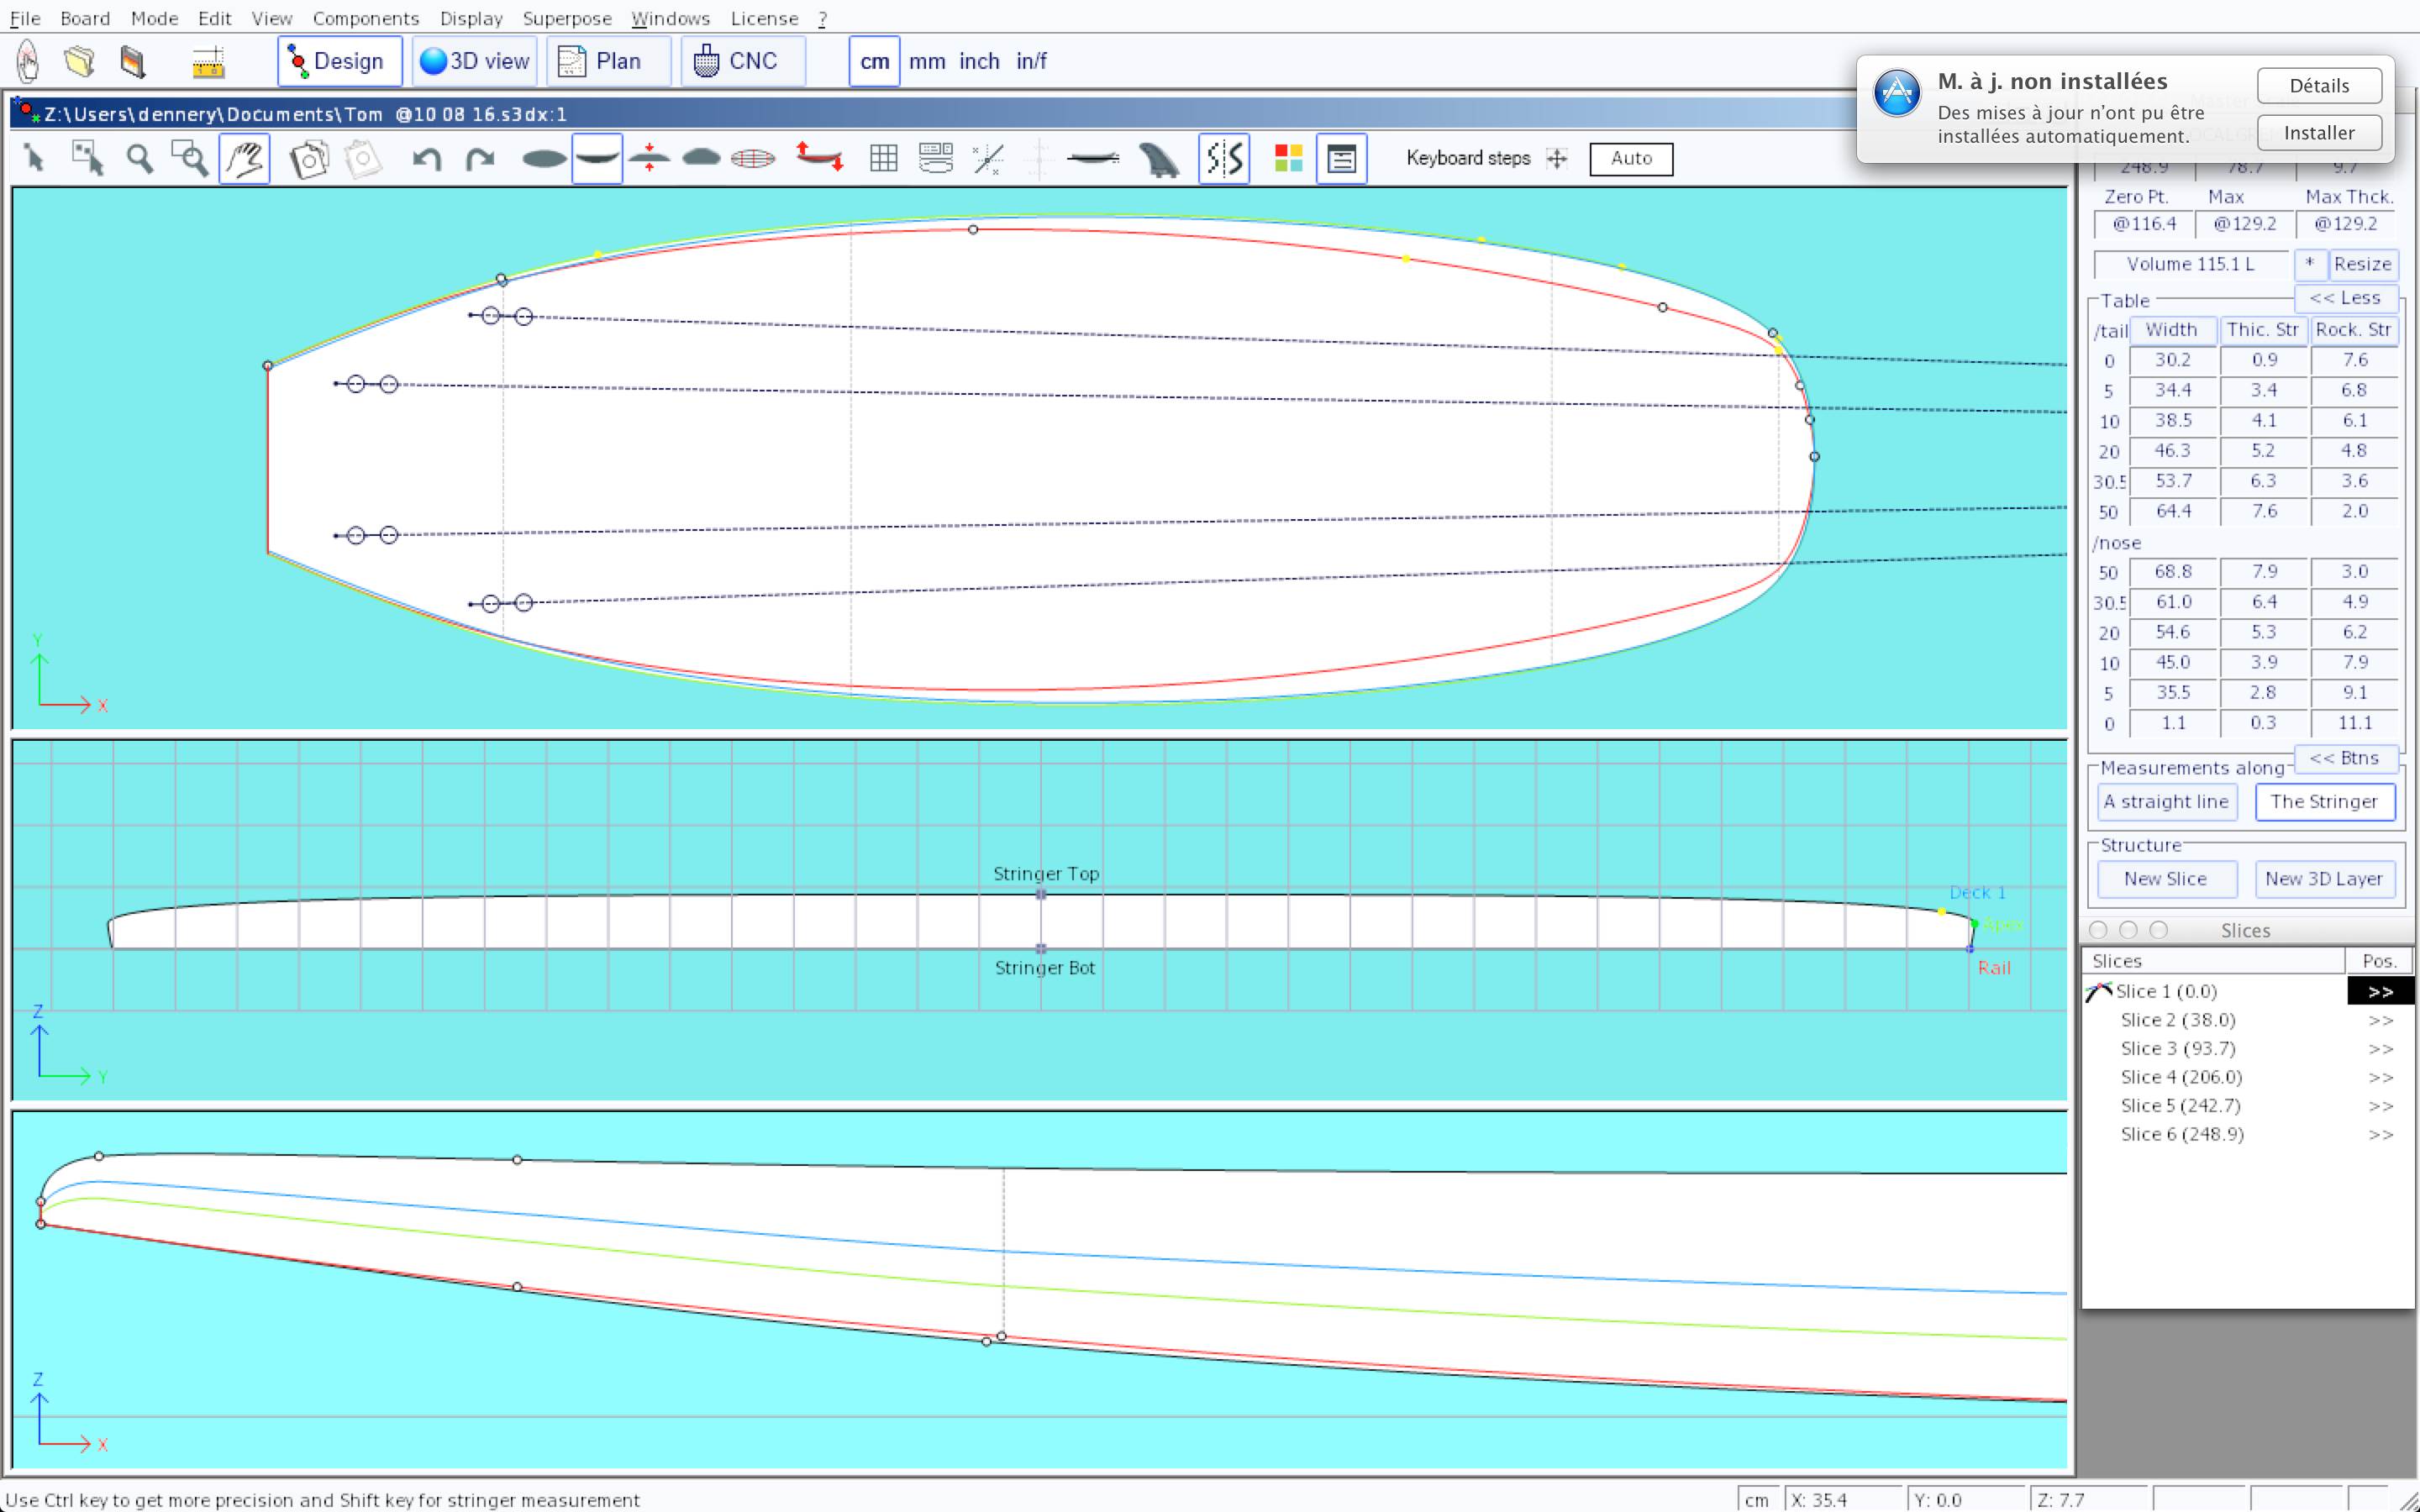2420x1512 pixels.
Task: Click the width field for tail 20
Action: tap(2172, 451)
